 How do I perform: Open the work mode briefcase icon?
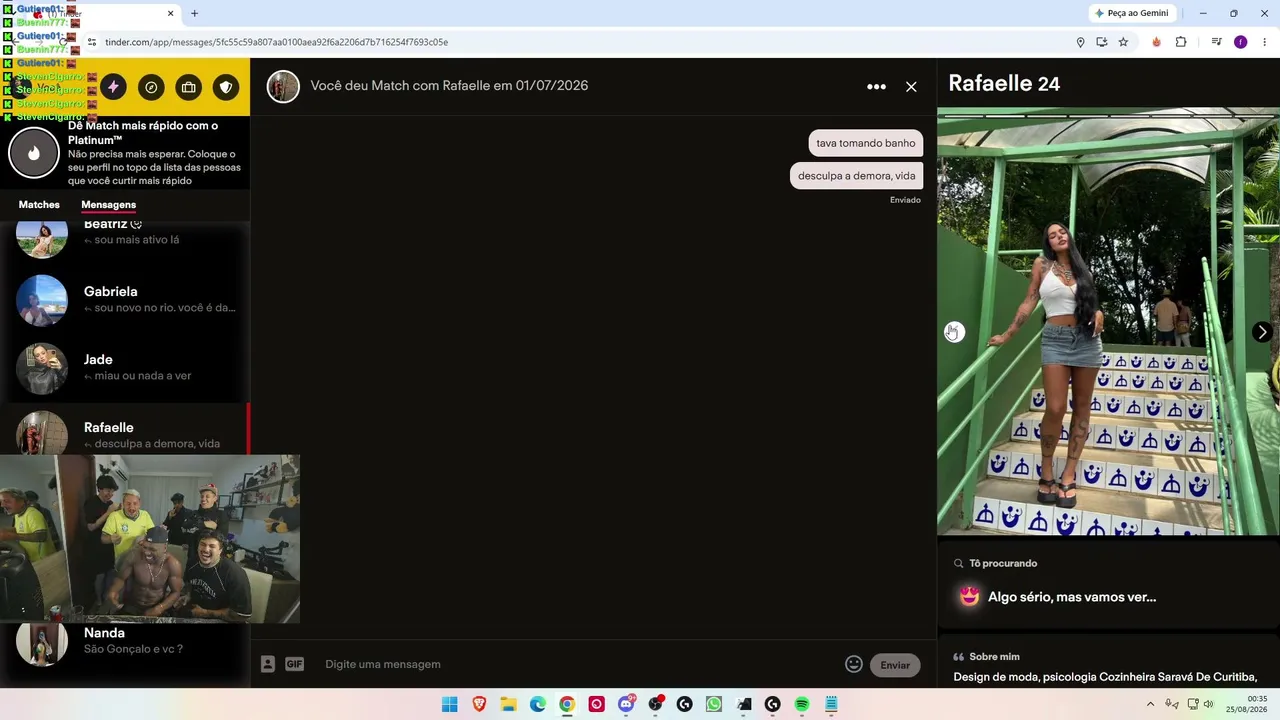tap(189, 87)
